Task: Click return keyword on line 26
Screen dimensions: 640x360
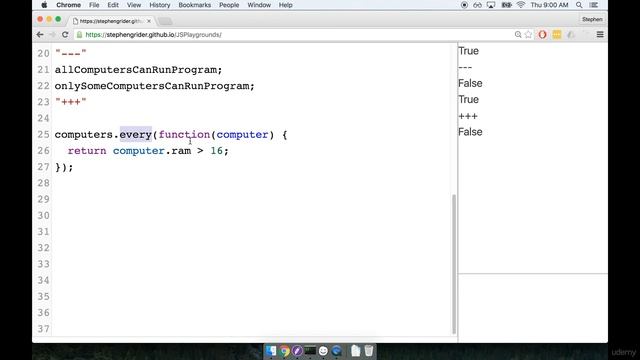Action: pyautogui.click(x=87, y=151)
